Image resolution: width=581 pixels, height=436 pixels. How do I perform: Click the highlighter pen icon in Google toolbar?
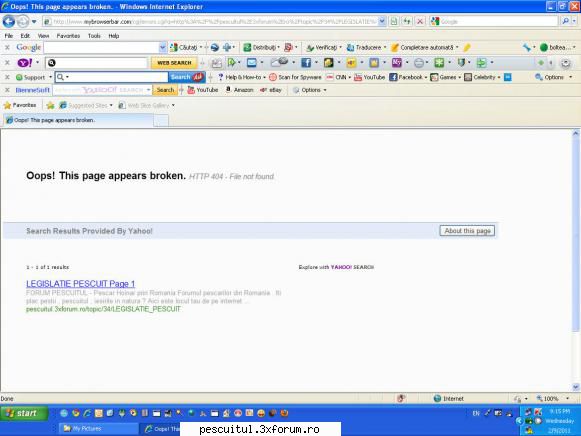(x=467, y=47)
